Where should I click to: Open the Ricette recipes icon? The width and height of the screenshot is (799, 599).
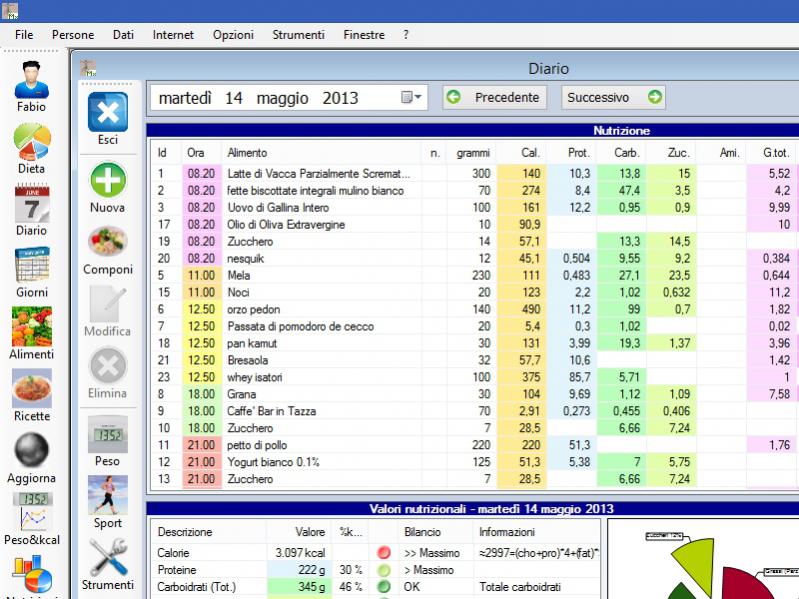tap(31, 390)
